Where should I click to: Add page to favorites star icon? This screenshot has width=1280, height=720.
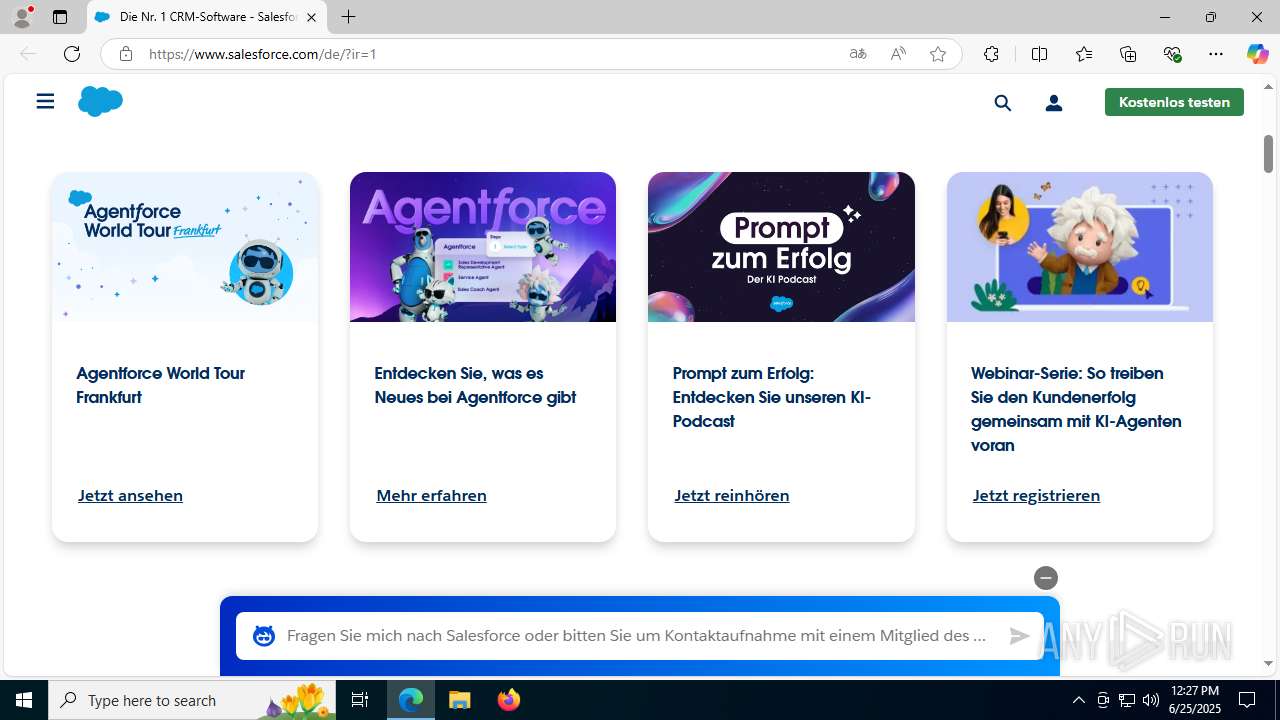tap(938, 54)
